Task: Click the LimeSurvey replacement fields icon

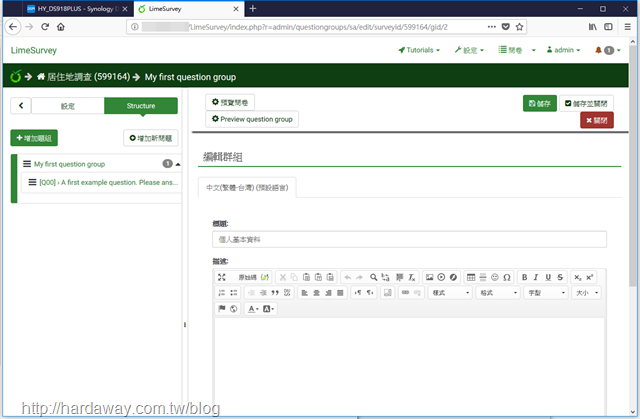Action: (265, 277)
